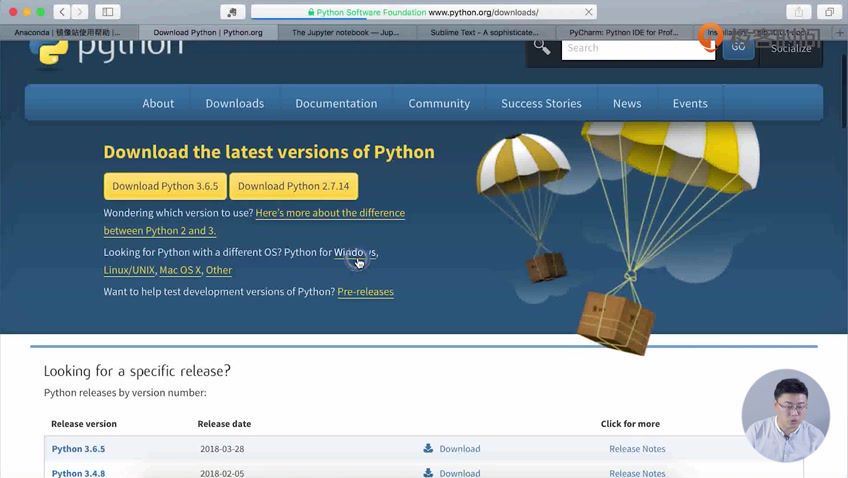Image resolution: width=848 pixels, height=478 pixels.
Task: Open the 'between Python 2 and 3.' link
Action: [x=160, y=230]
